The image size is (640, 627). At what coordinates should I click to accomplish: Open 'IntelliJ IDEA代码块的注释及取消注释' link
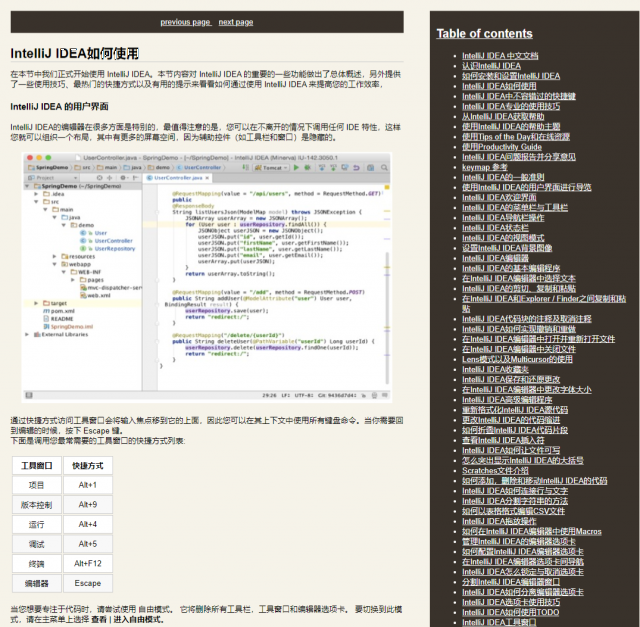527,319
